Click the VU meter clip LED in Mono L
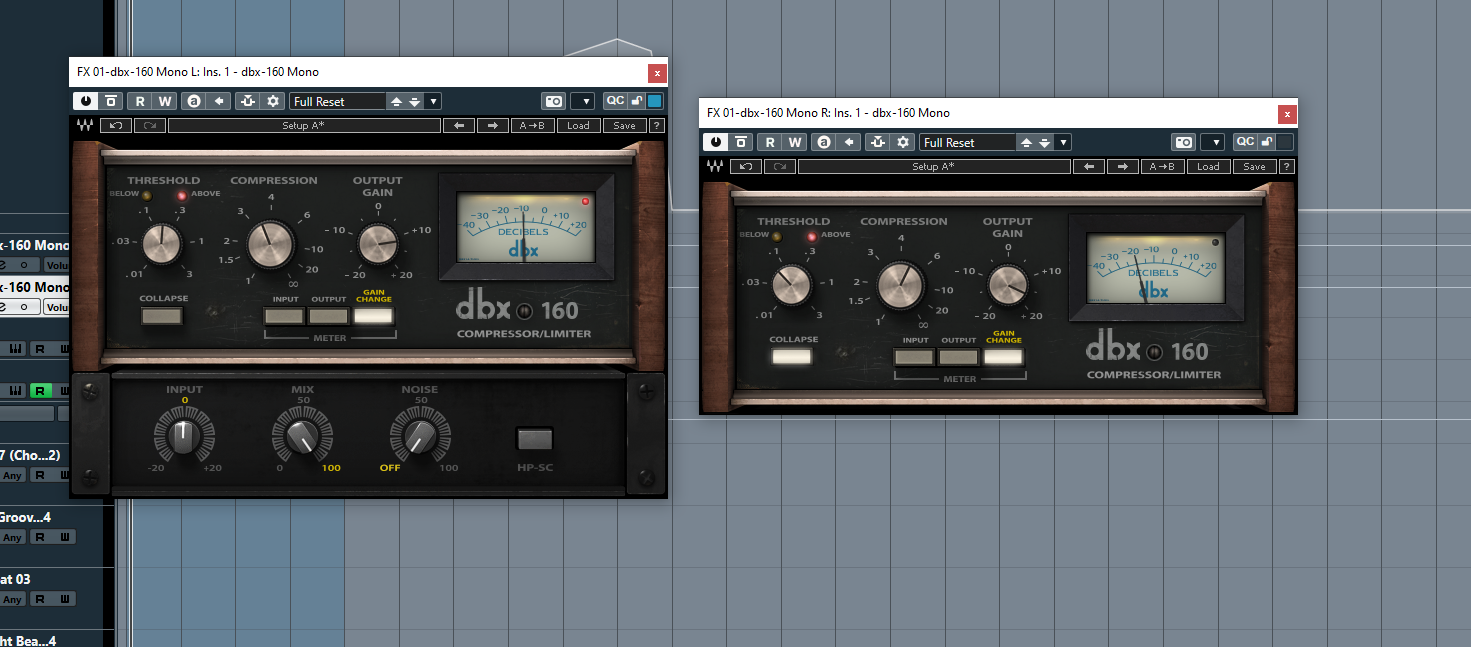Viewport: 1471px width, 647px height. [585, 202]
